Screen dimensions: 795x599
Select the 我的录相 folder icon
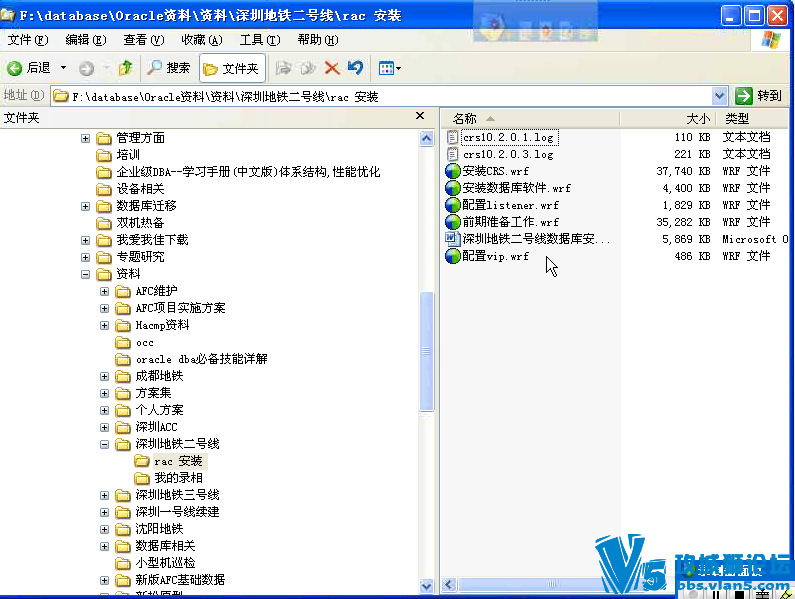142,478
